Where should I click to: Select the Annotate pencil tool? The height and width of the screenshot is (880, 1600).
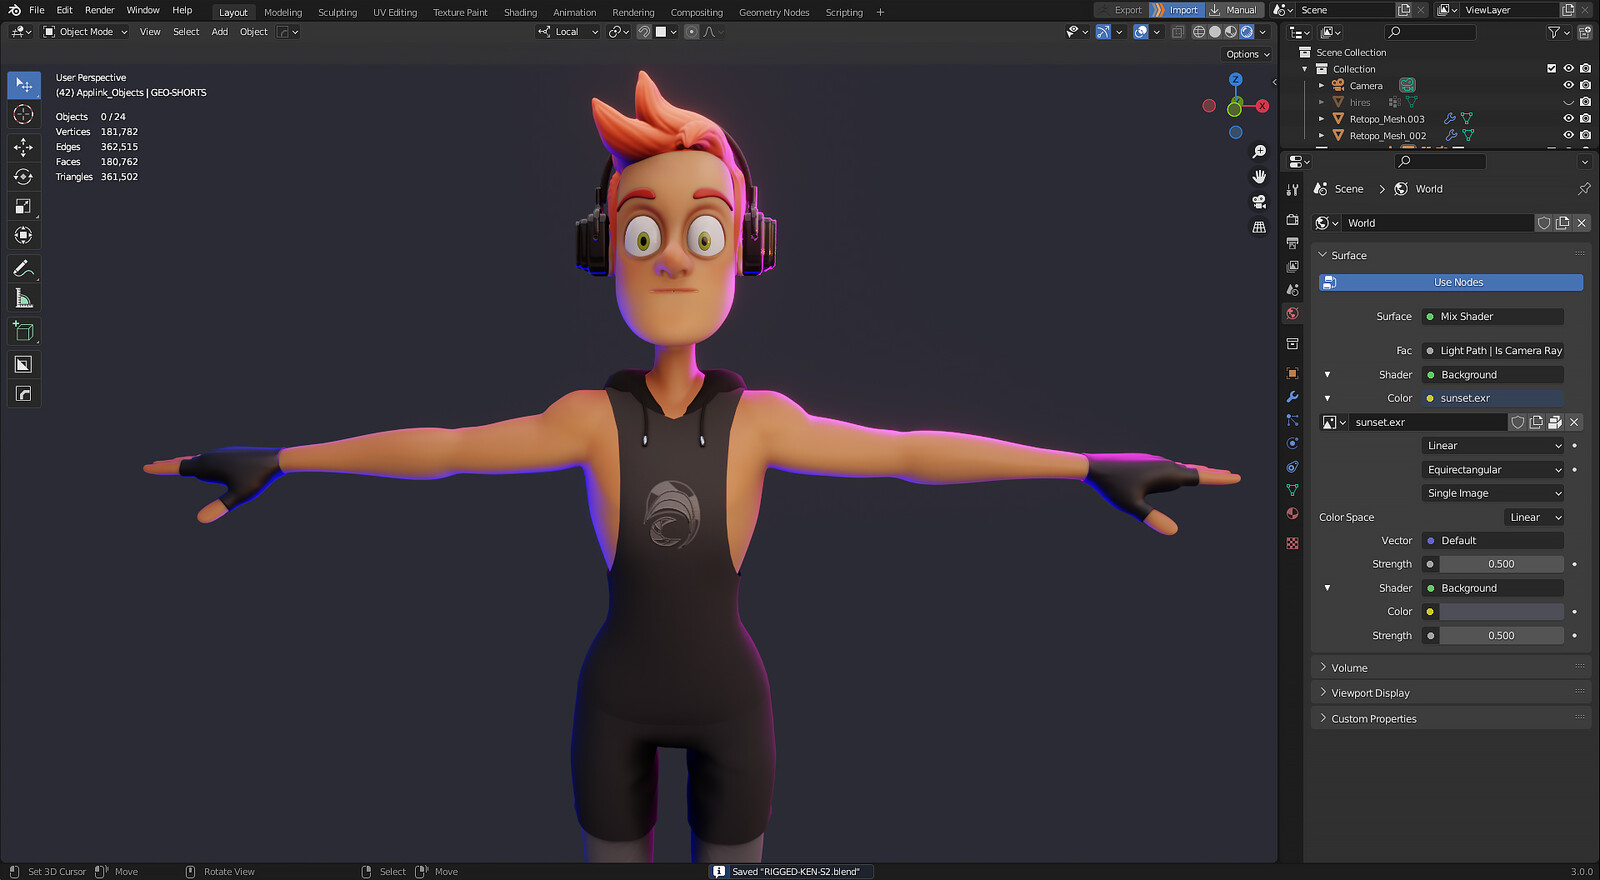(x=24, y=269)
